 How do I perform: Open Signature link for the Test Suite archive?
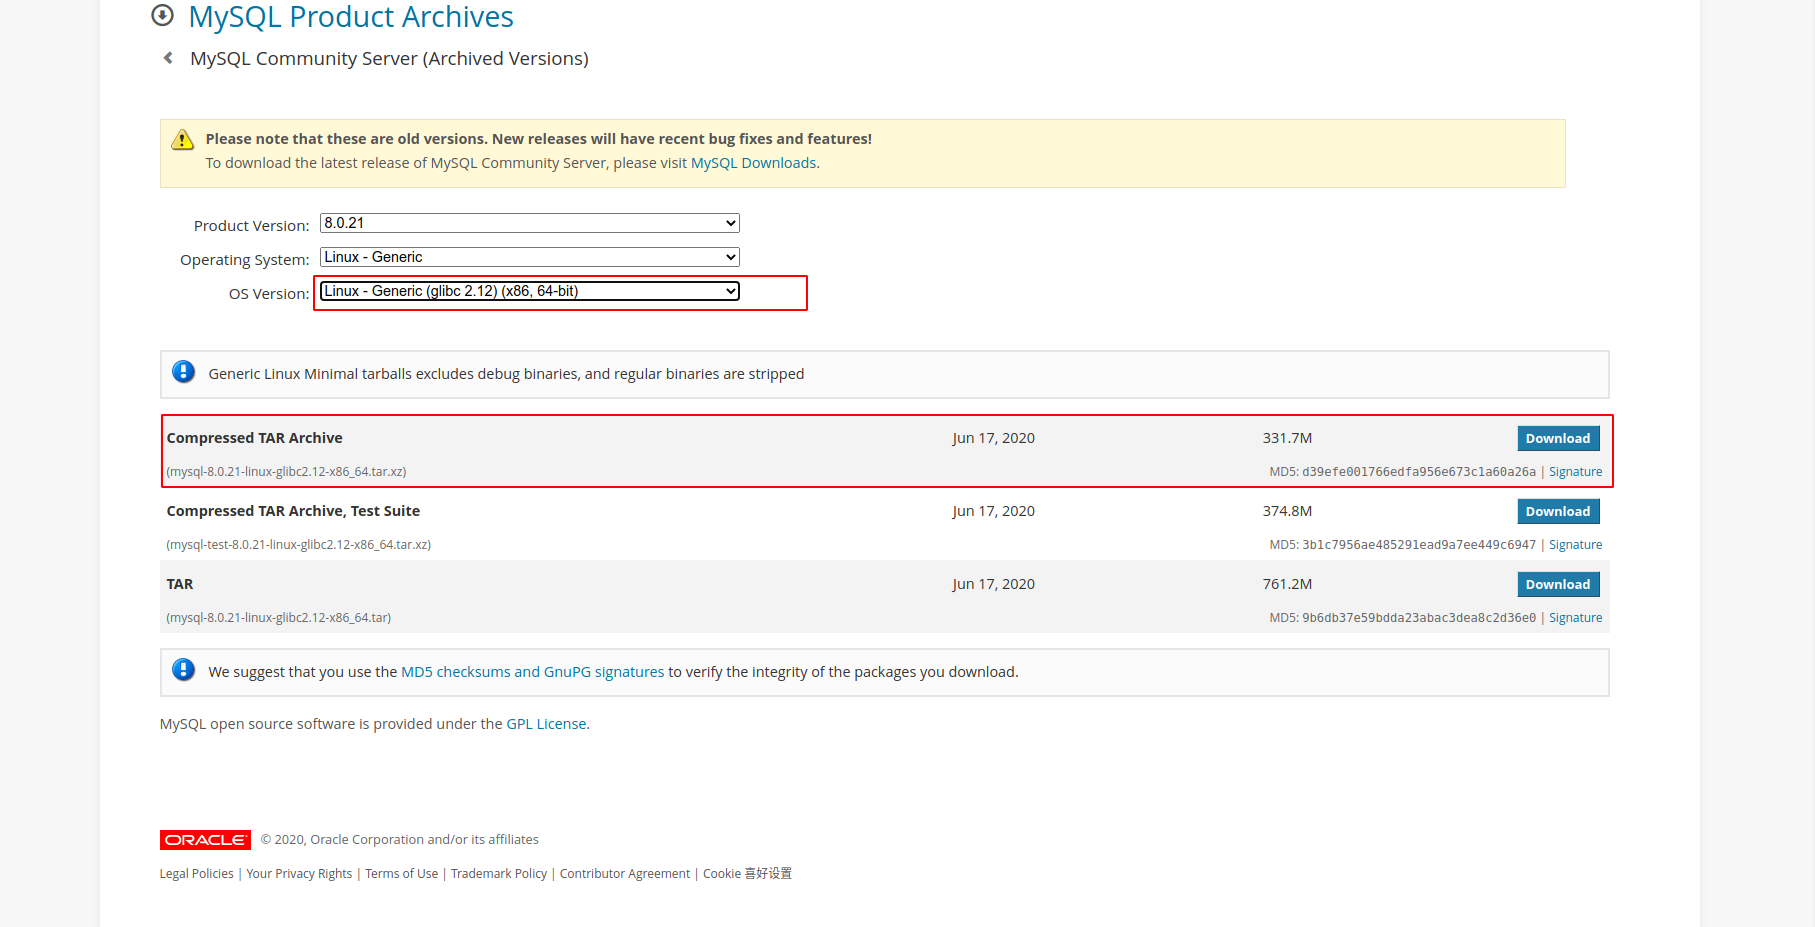(x=1575, y=545)
